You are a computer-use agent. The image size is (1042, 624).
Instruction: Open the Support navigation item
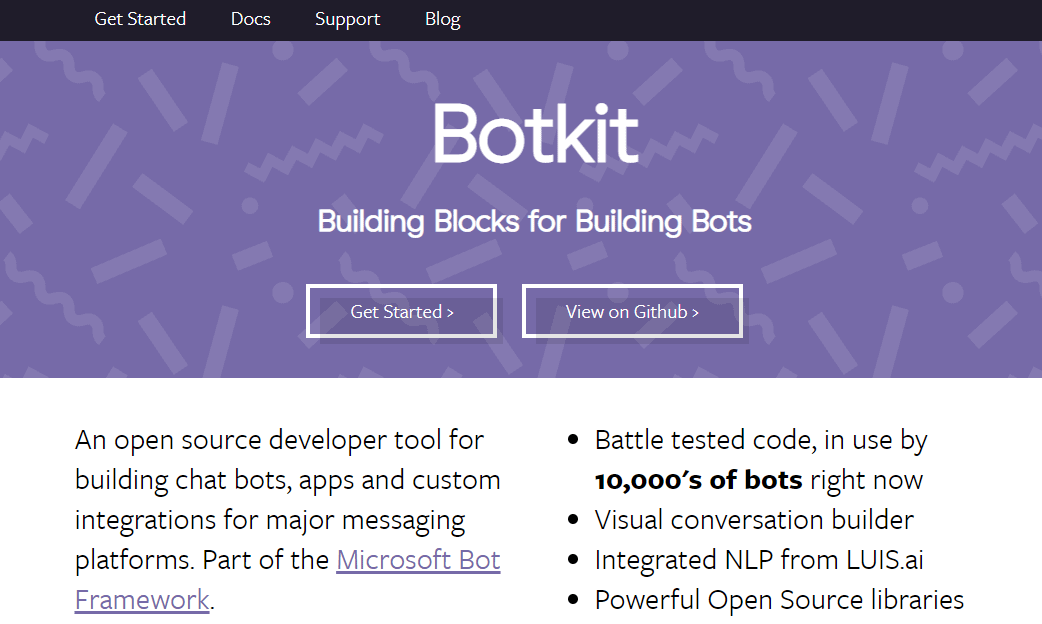point(348,19)
